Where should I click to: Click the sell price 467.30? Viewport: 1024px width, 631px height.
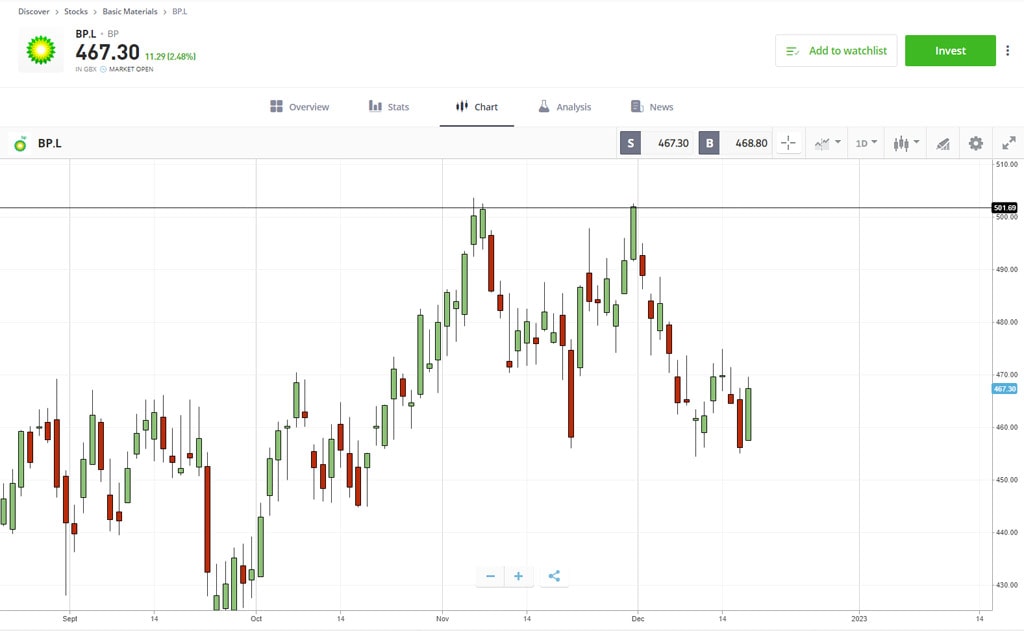coord(673,143)
